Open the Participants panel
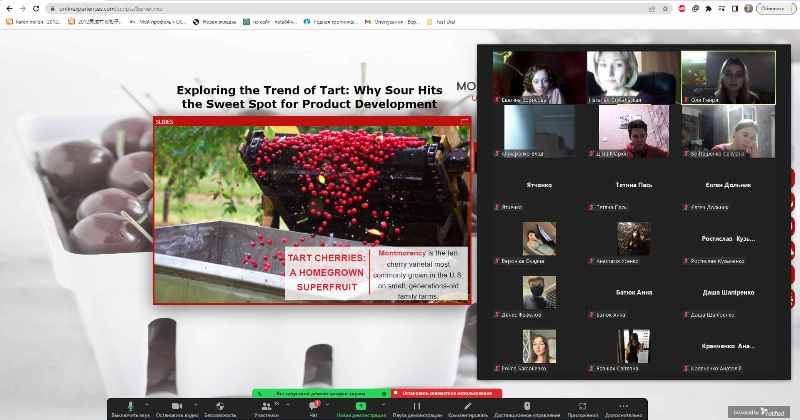Viewport: 800px width, 420px height. point(266,409)
